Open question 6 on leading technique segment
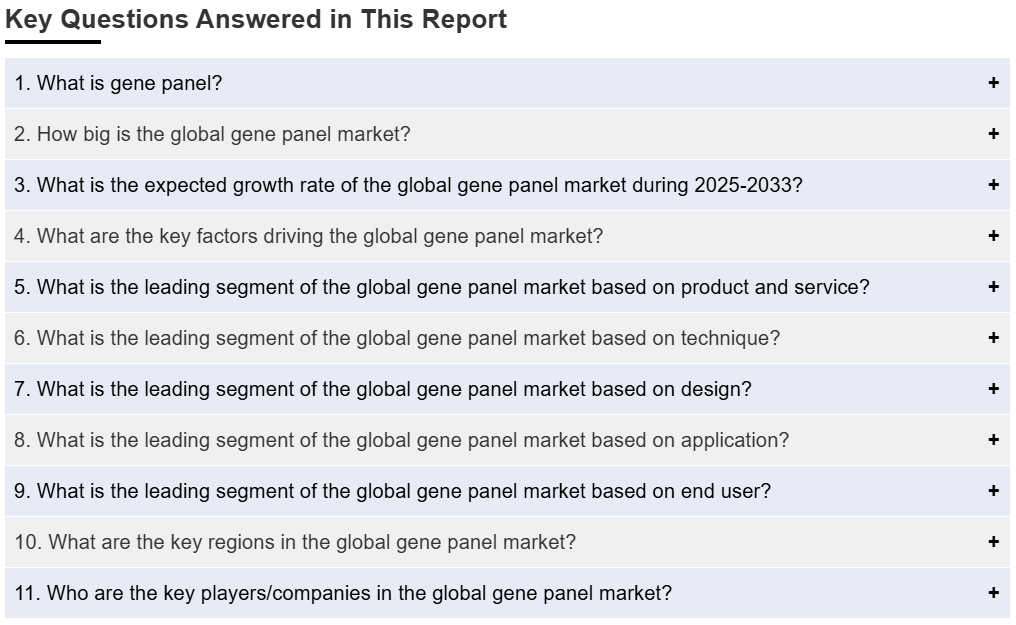Viewport: 1016px width, 625px height. [507, 338]
